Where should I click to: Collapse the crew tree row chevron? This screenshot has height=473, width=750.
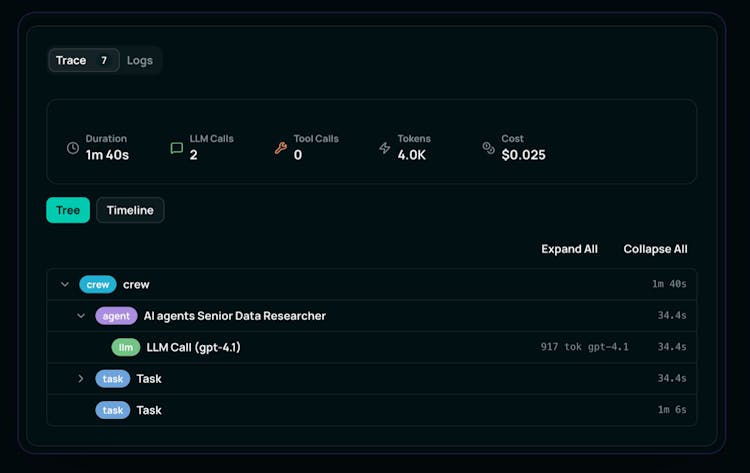(x=65, y=284)
